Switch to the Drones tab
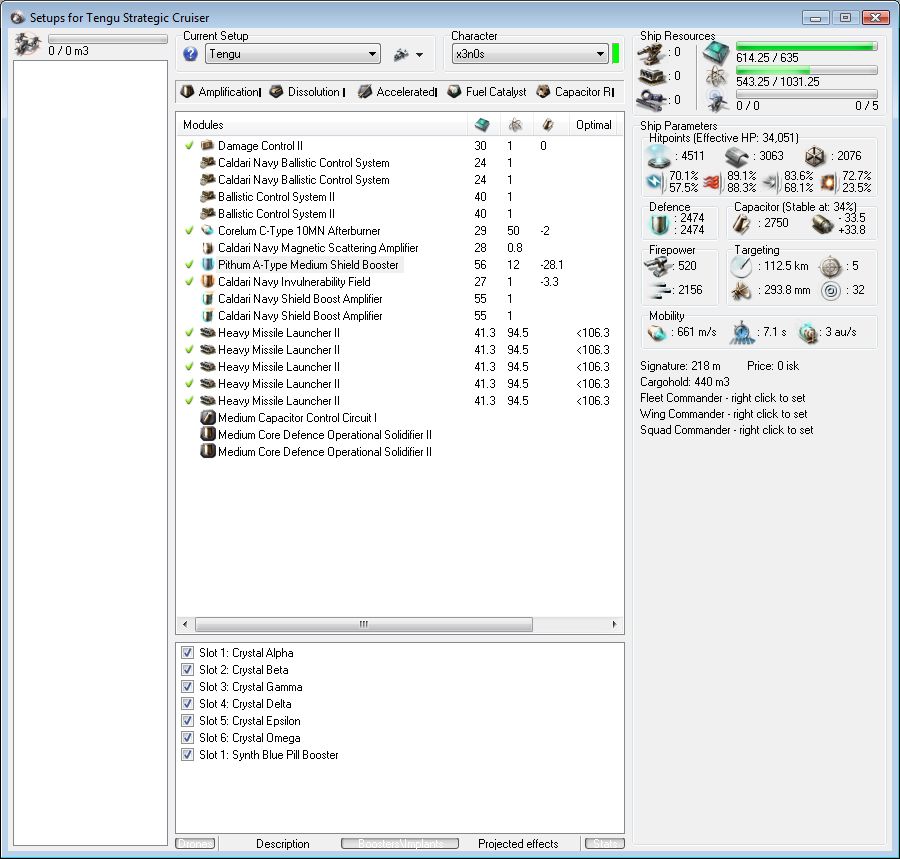Screen dimensions: 900x859 [x=195, y=844]
